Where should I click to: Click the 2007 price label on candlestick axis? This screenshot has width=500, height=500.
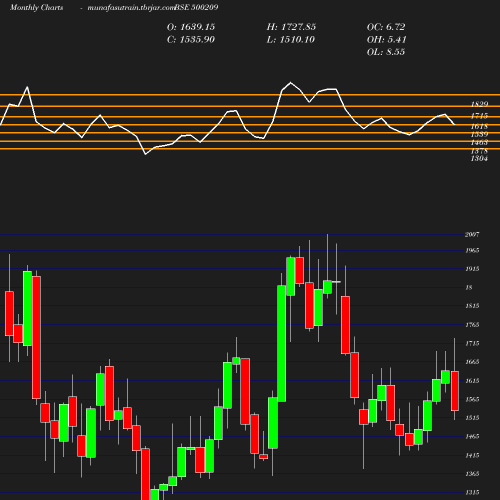(472, 235)
